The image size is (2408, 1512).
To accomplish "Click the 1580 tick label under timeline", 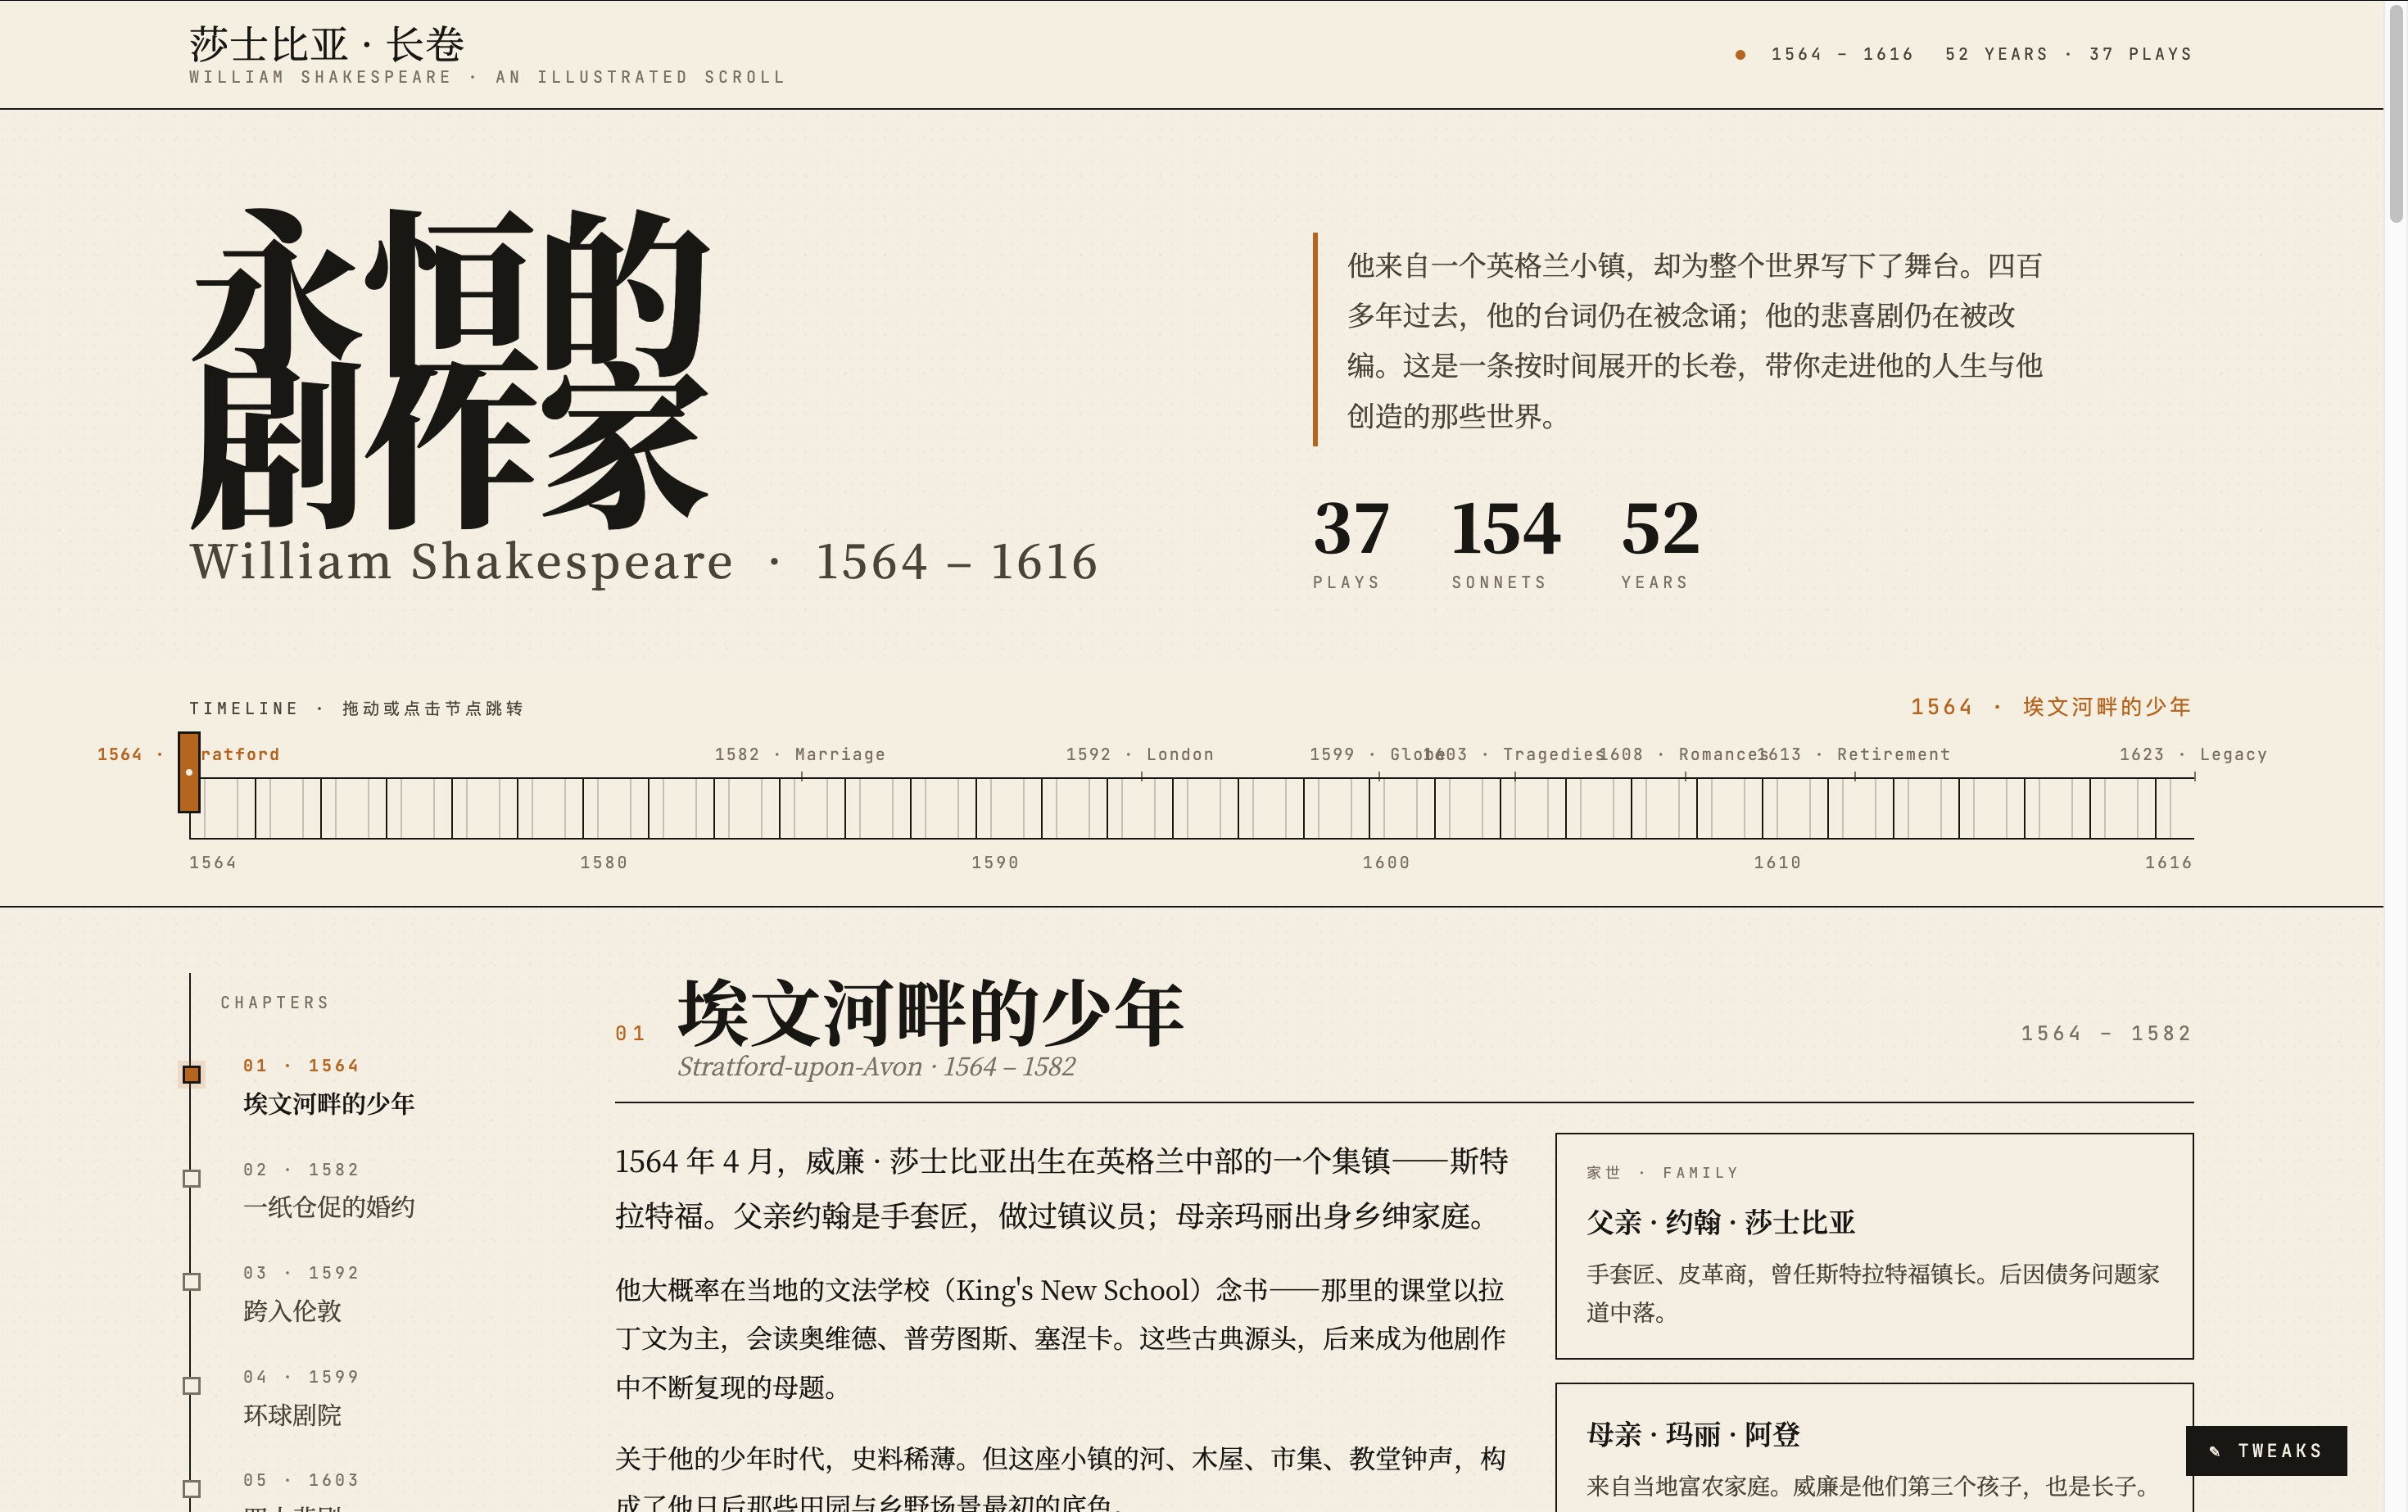I will click(604, 862).
